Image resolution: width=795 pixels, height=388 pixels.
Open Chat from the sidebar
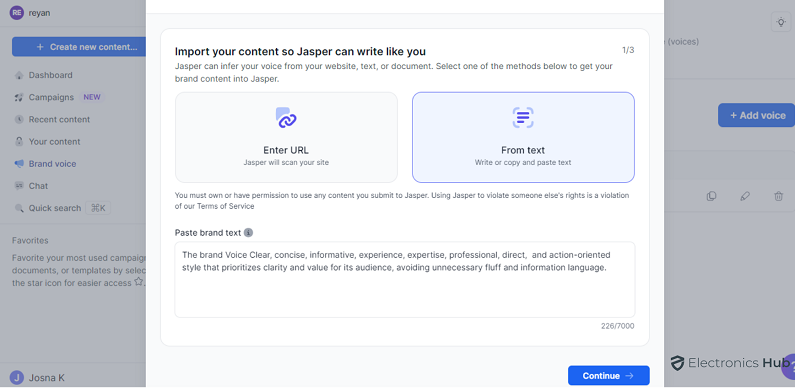point(38,186)
